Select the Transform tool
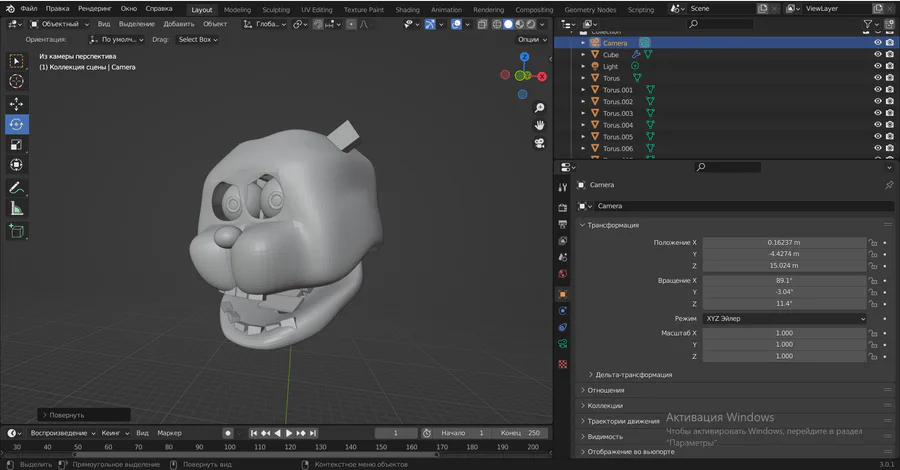900x470 pixels. [17, 165]
